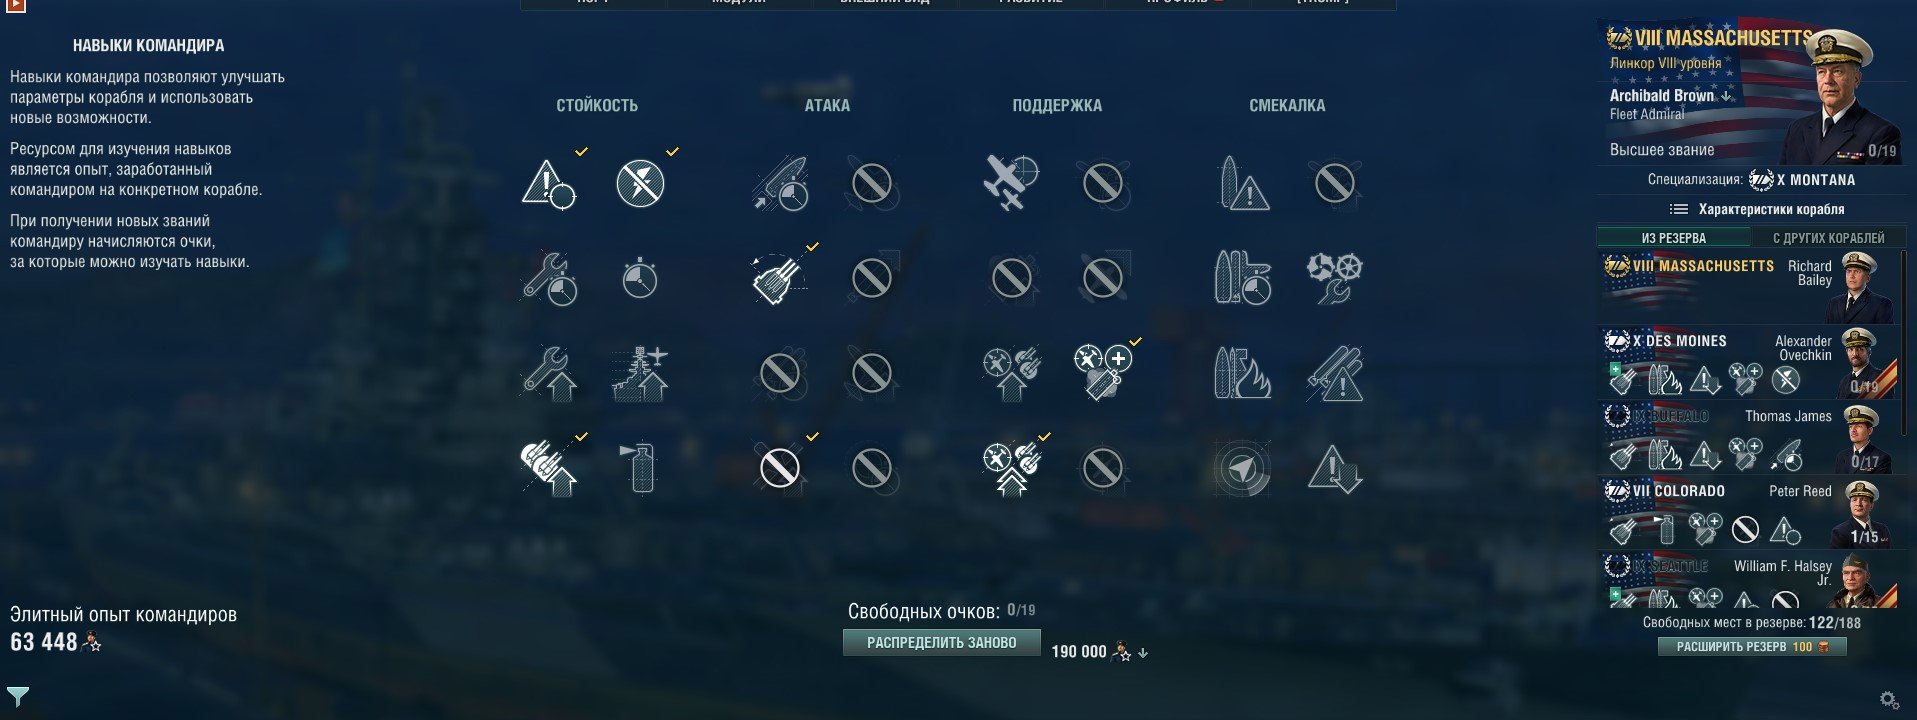1917x720 pixels.
Task: Open the filter funnel icon
Action: pos(18,696)
